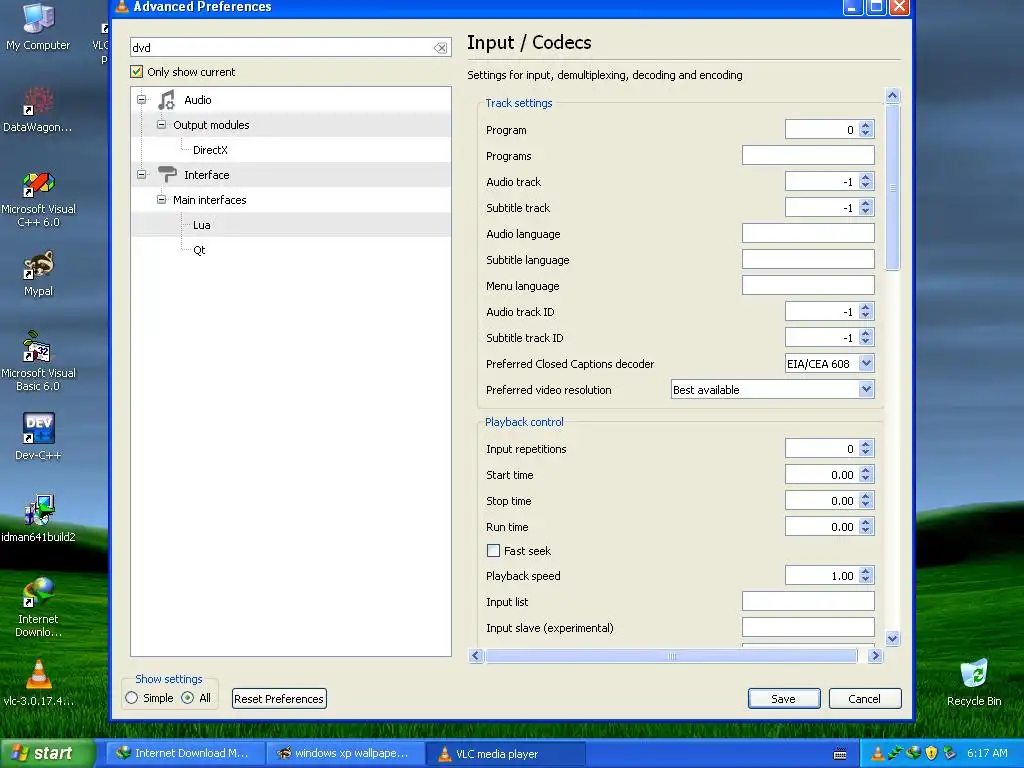Click the yellow security shield tray icon
The height and width of the screenshot is (768, 1024).
pyautogui.click(x=931, y=753)
